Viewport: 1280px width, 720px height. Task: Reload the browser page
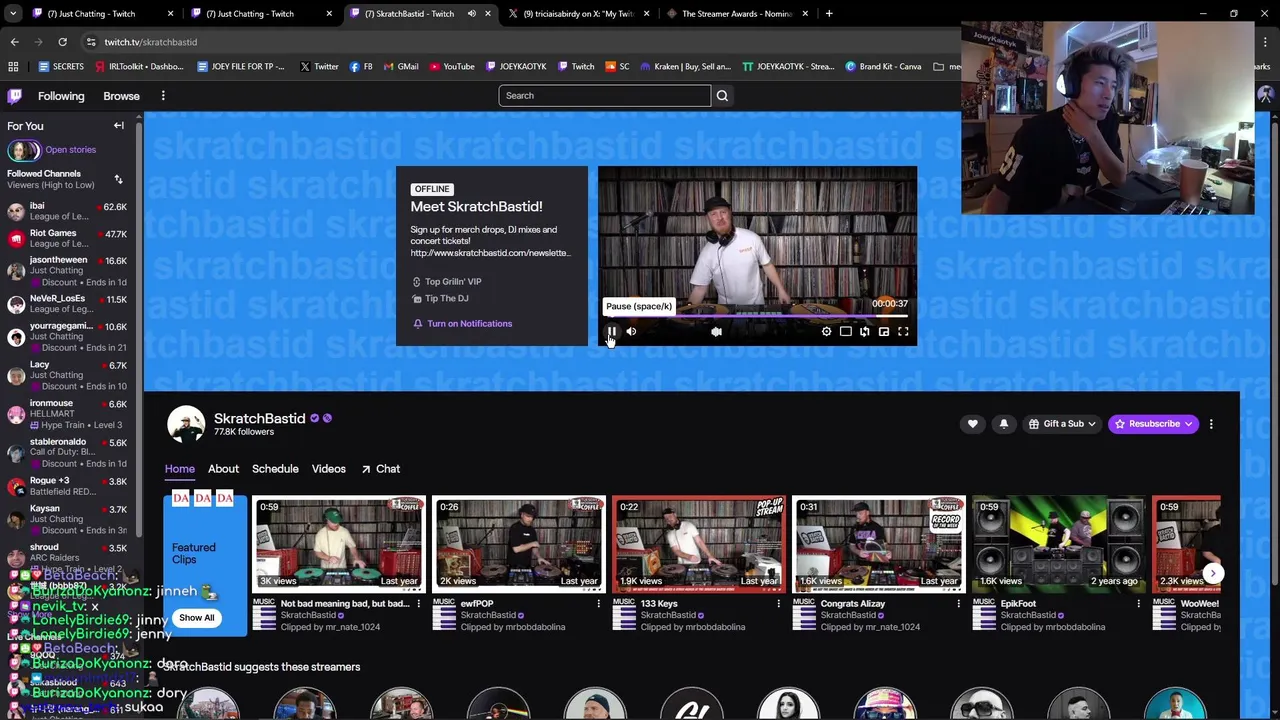pos(62,42)
